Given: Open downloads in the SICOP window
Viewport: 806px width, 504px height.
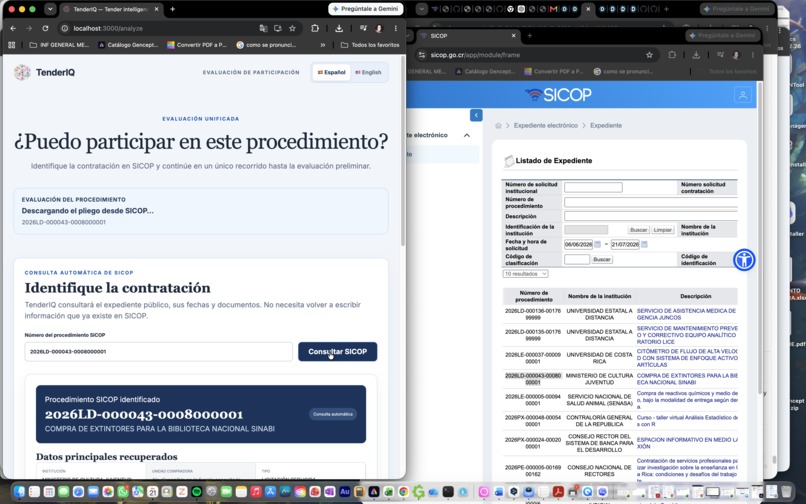Looking at the screenshot, I should (x=696, y=55).
